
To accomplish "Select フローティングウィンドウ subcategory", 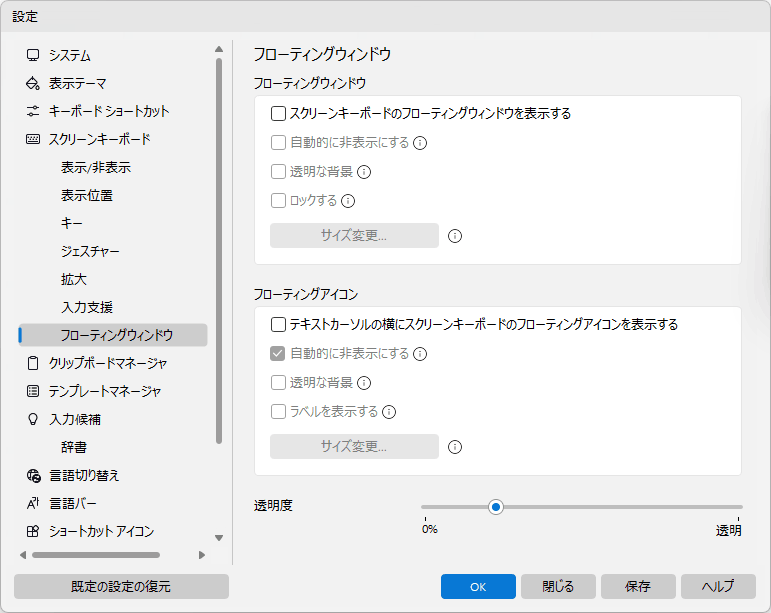I will click(x=113, y=335).
